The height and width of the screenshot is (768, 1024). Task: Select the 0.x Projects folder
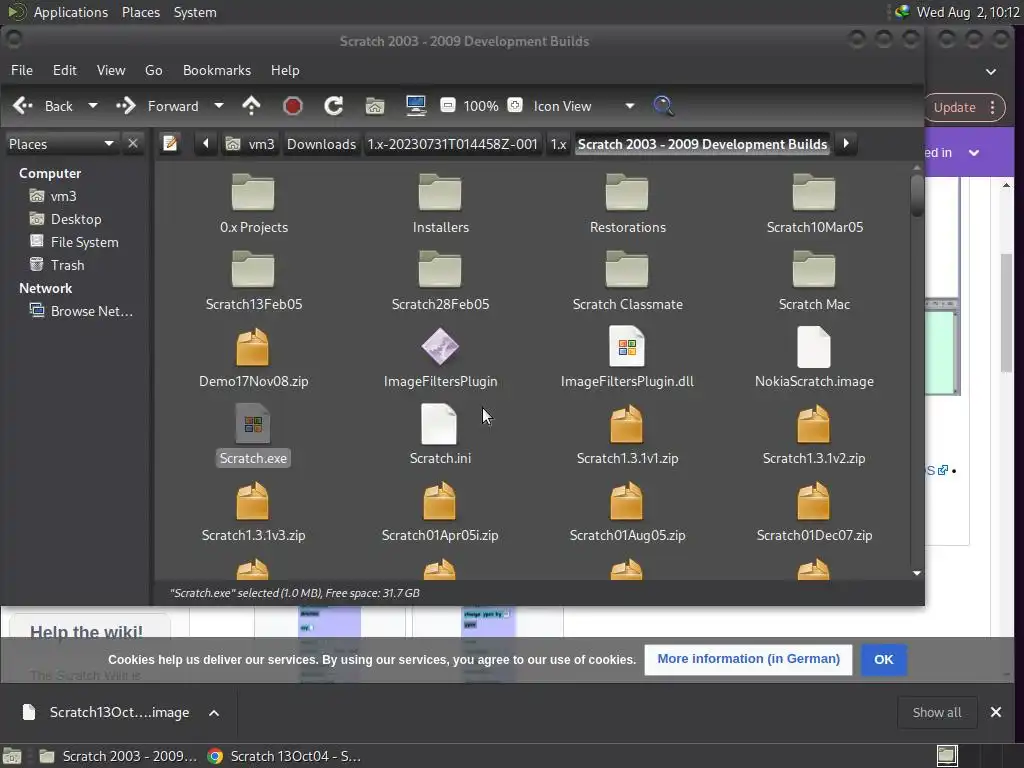253,204
